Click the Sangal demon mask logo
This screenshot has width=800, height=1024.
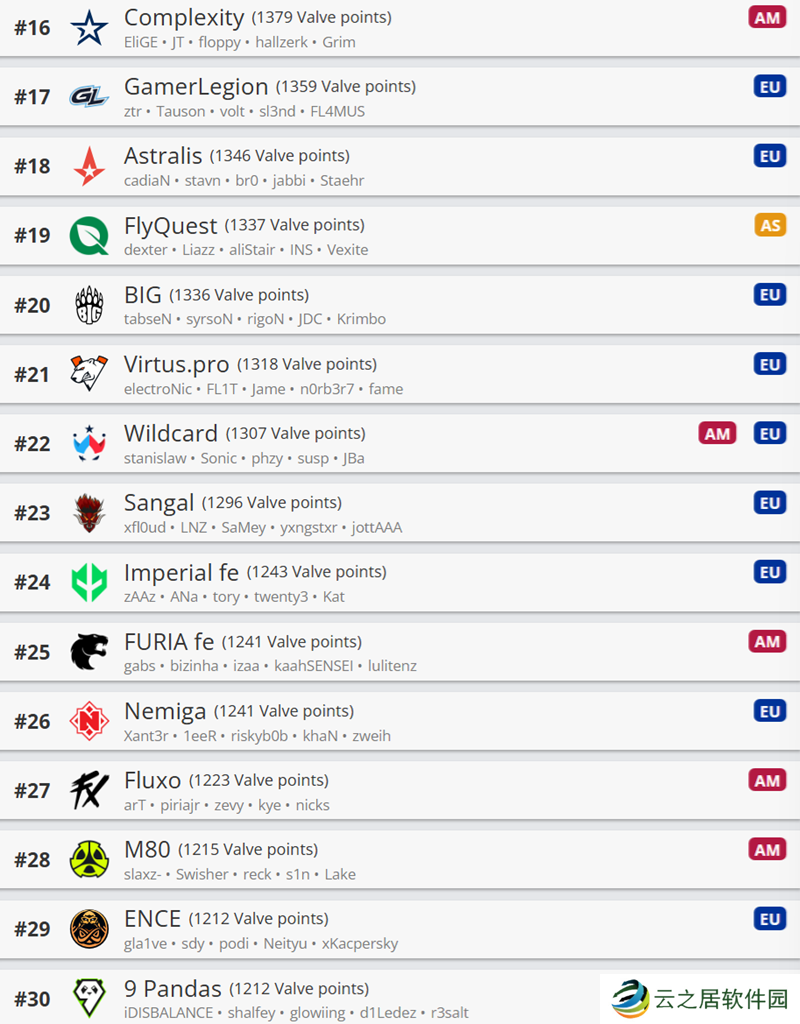pos(89,513)
